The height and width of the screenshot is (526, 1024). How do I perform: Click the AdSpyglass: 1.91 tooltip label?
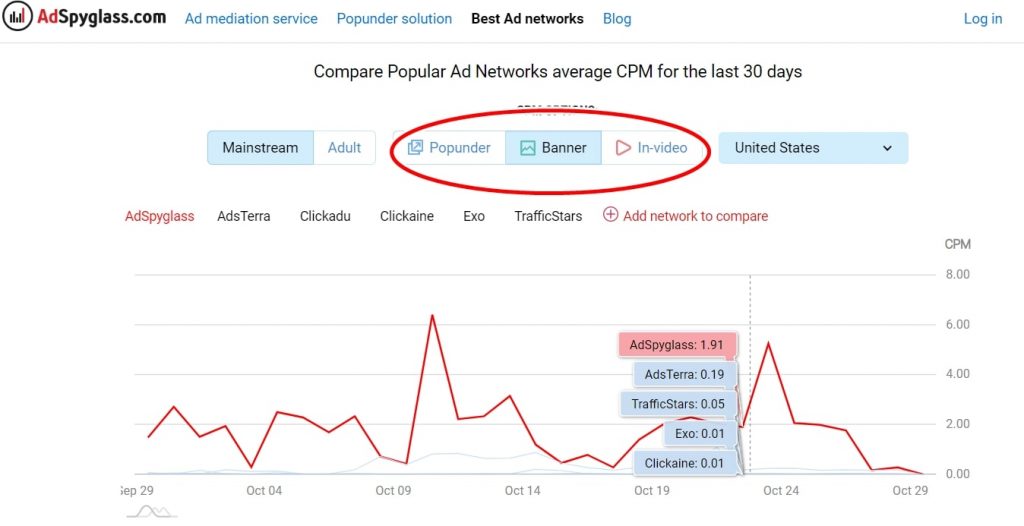[x=677, y=345]
